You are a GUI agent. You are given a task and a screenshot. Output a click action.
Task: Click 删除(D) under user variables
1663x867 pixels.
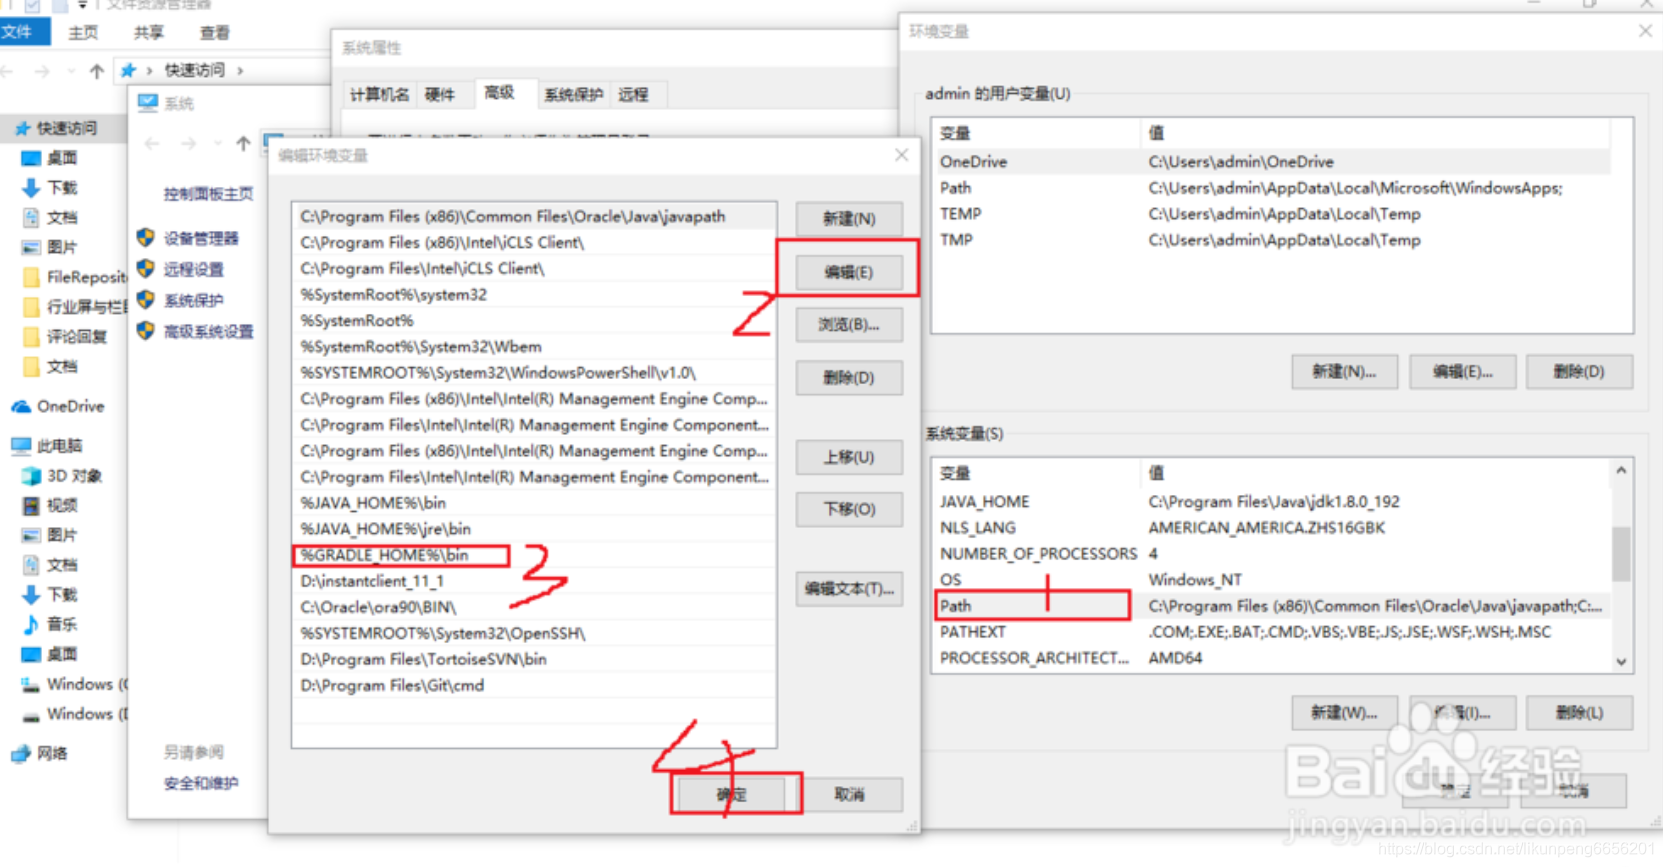[1580, 372]
